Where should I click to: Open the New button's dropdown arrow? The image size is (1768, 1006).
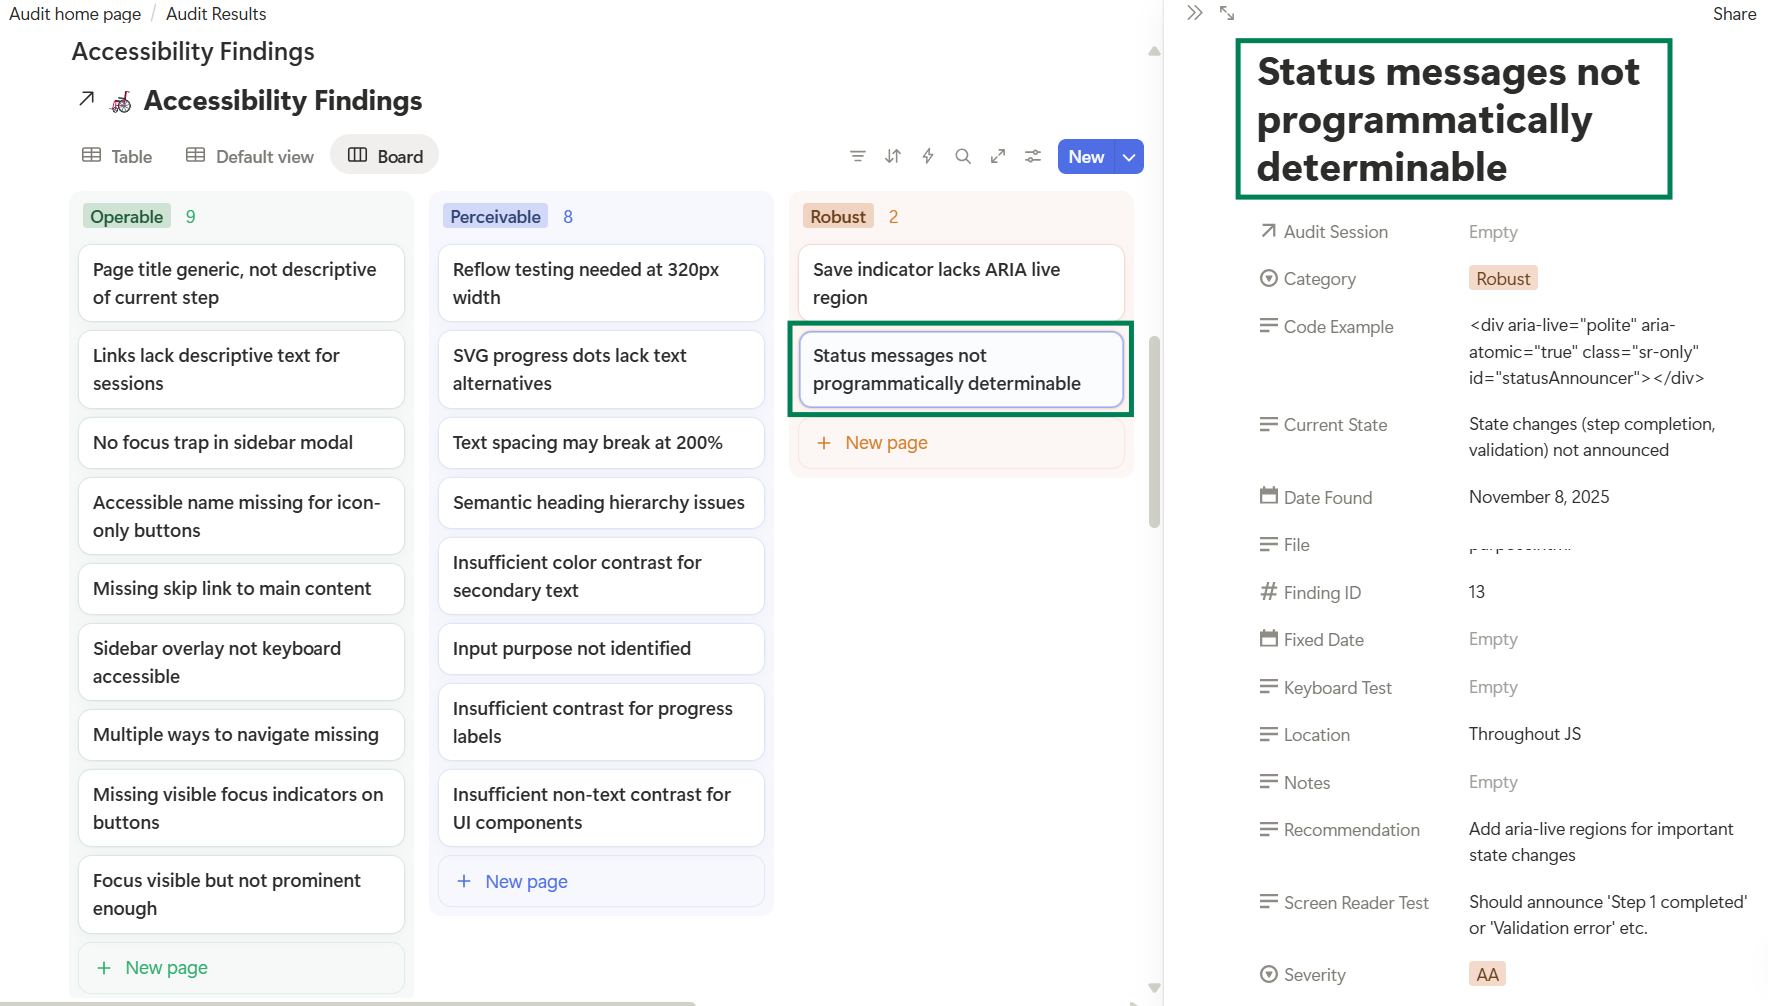(1129, 156)
